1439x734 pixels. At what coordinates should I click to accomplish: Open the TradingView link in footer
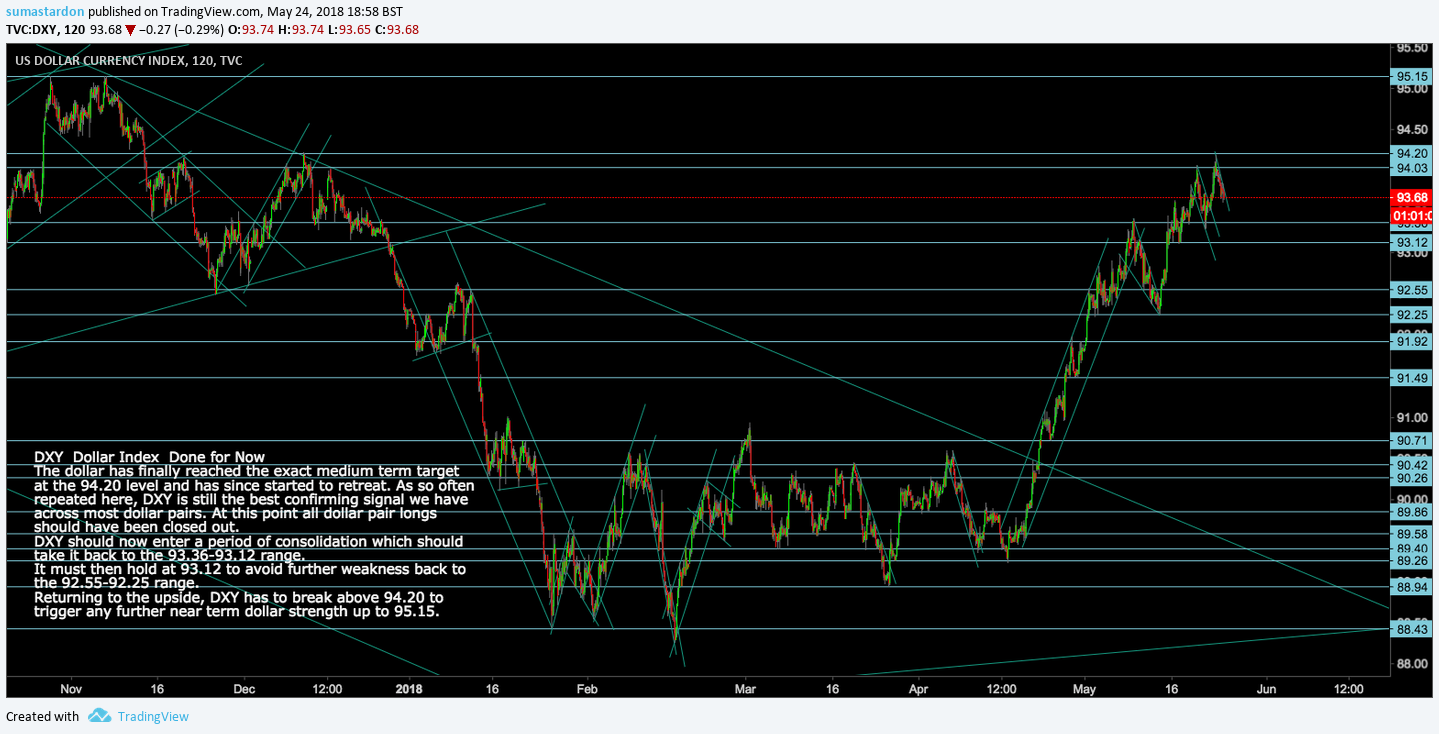click(153, 716)
